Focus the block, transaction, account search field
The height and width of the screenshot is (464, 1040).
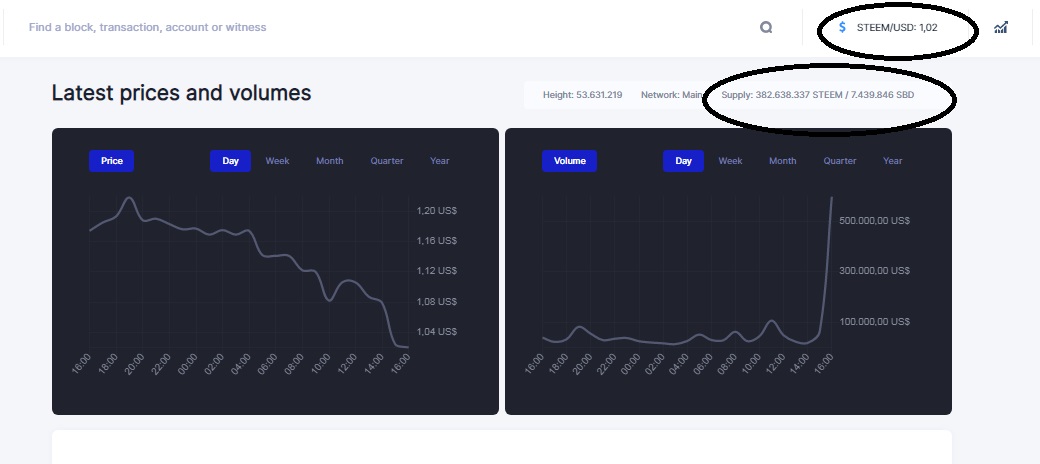click(391, 27)
